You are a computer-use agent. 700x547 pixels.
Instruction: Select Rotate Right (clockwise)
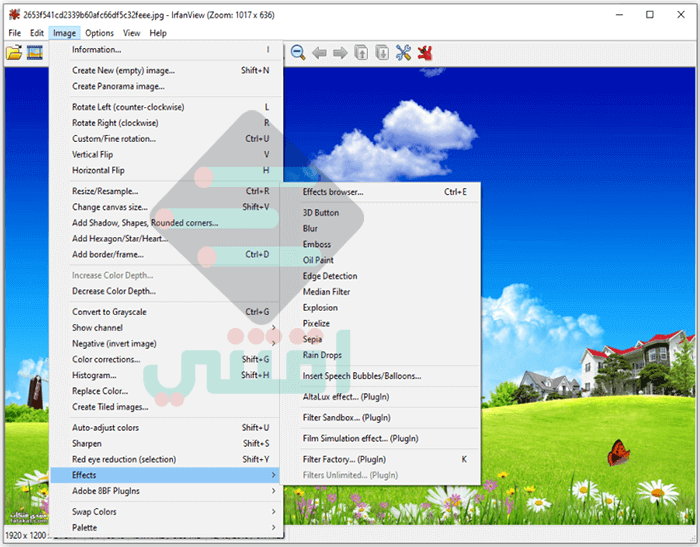click(166, 123)
